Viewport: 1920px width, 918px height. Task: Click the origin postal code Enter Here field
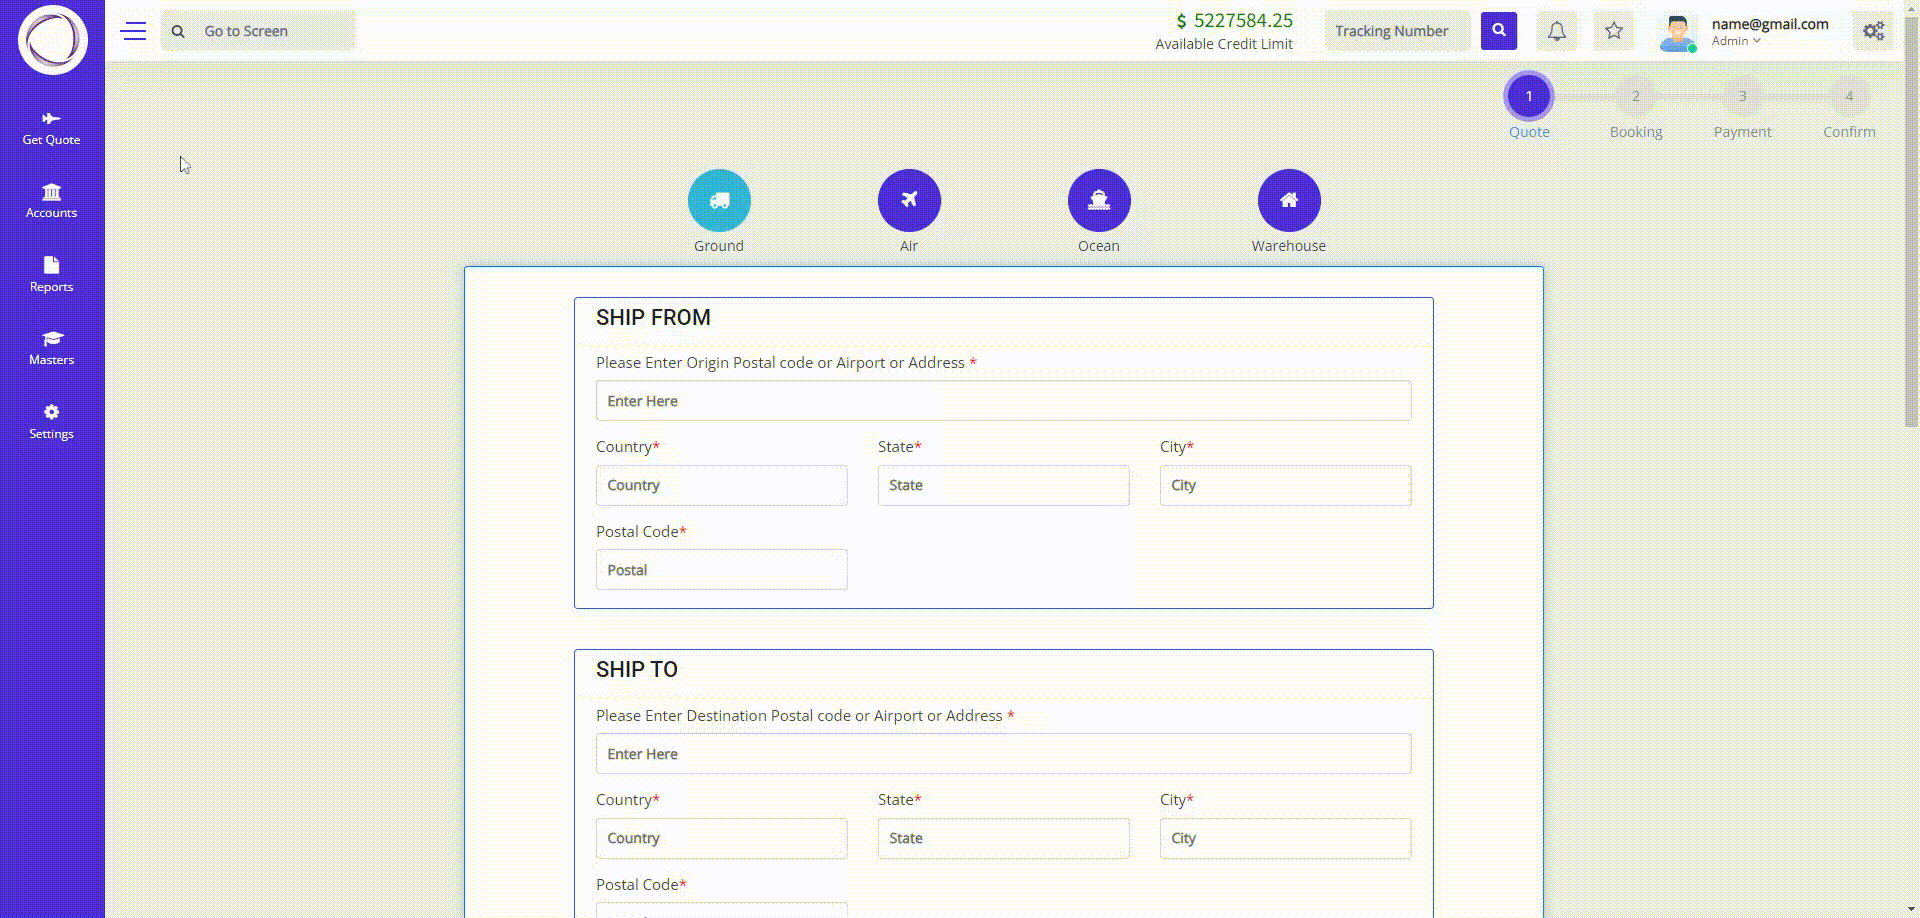1003,400
